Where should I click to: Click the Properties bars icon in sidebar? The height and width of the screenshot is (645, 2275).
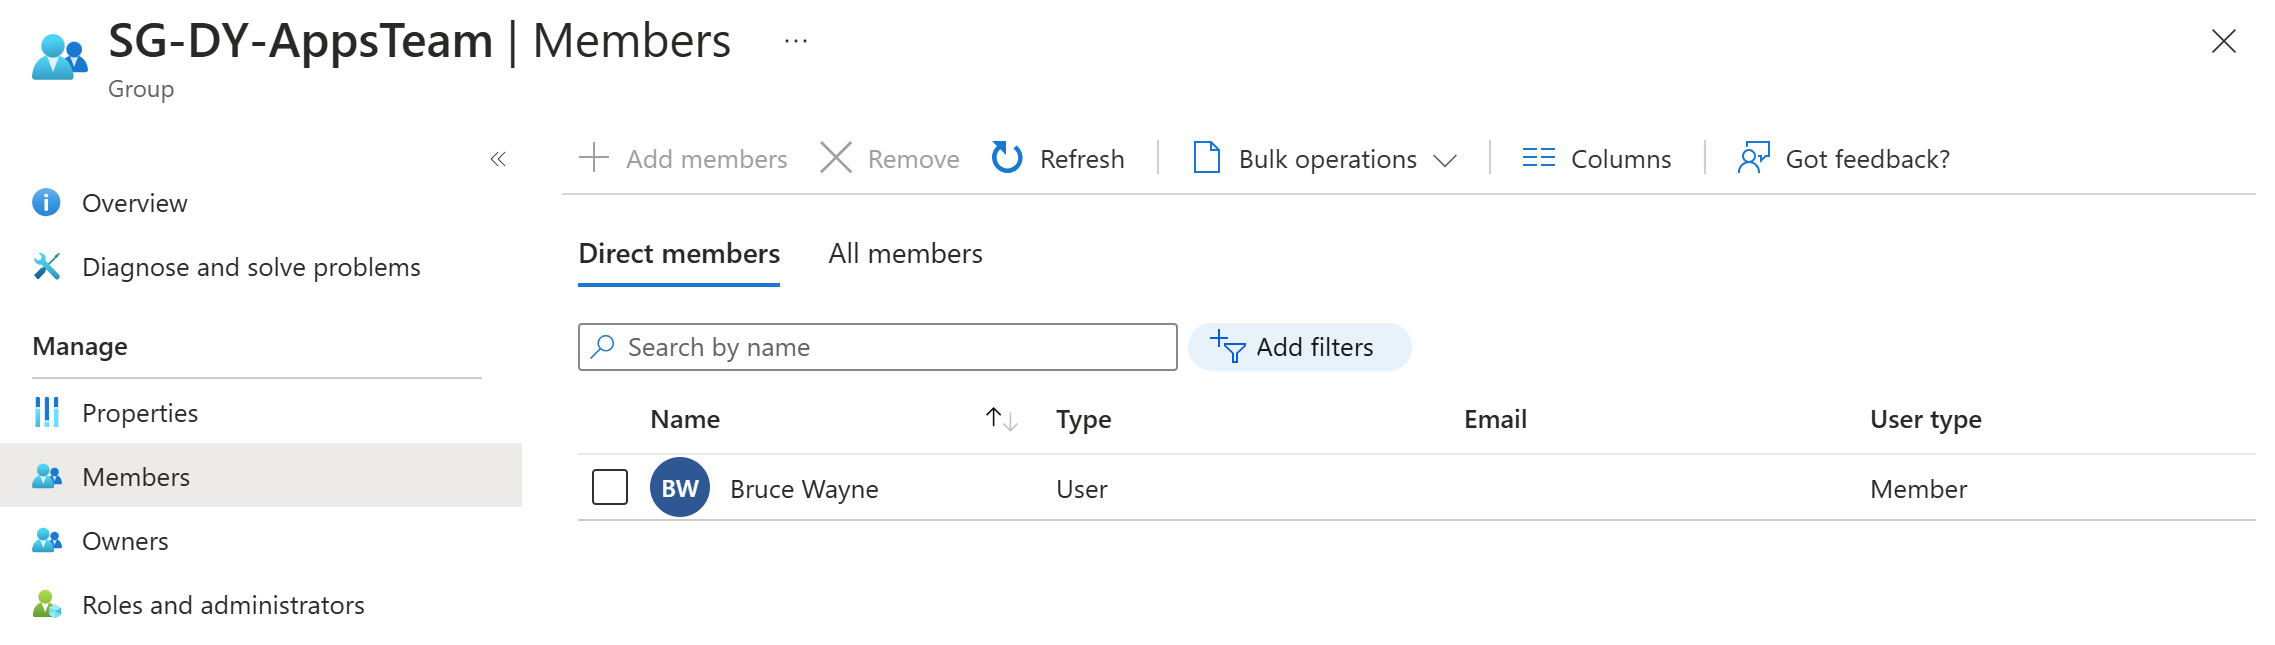coord(47,412)
